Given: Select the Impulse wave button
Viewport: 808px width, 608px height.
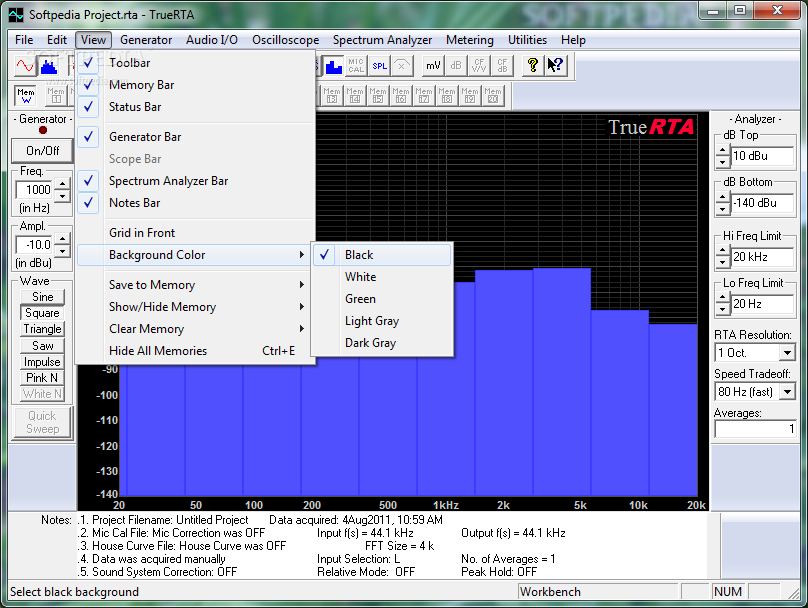Looking at the screenshot, I should tap(42, 362).
